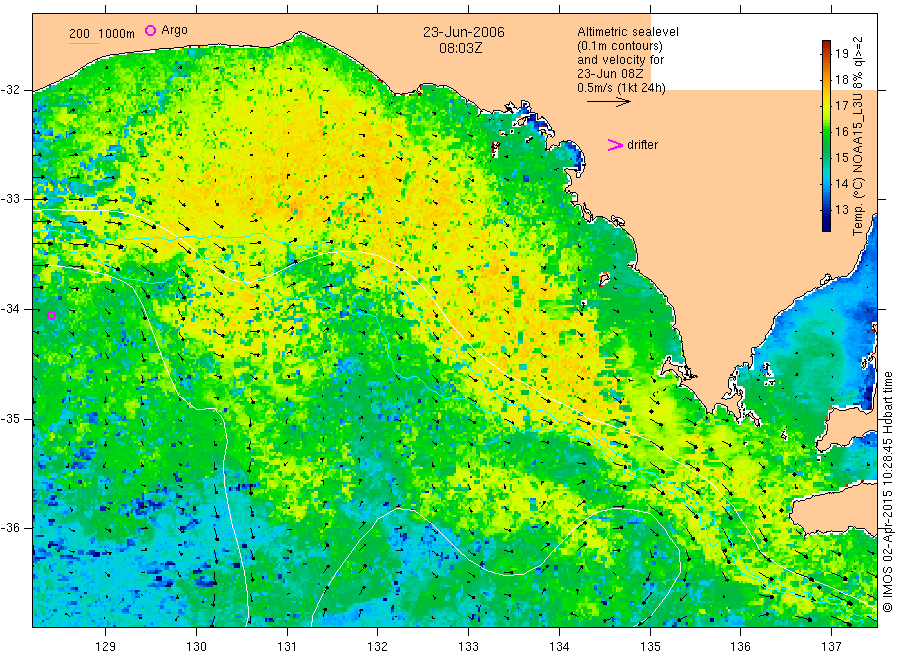The image size is (900, 660).
Task: Click the IMOS copyright timestamp text
Action: [887, 492]
